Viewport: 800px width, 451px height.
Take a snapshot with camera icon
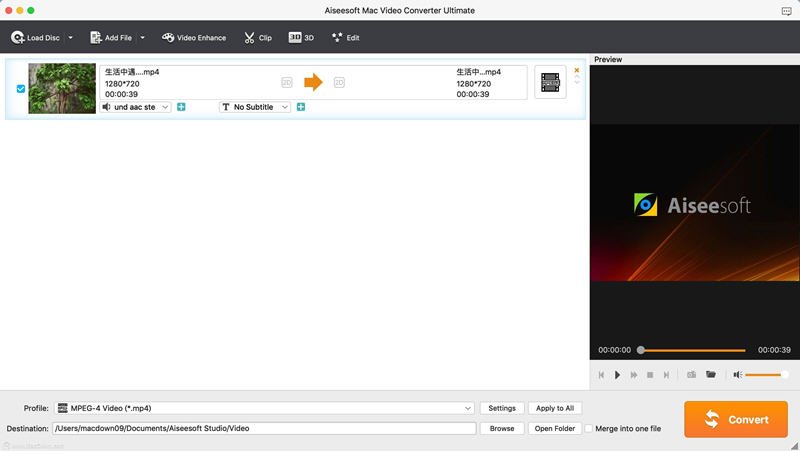tap(691, 374)
